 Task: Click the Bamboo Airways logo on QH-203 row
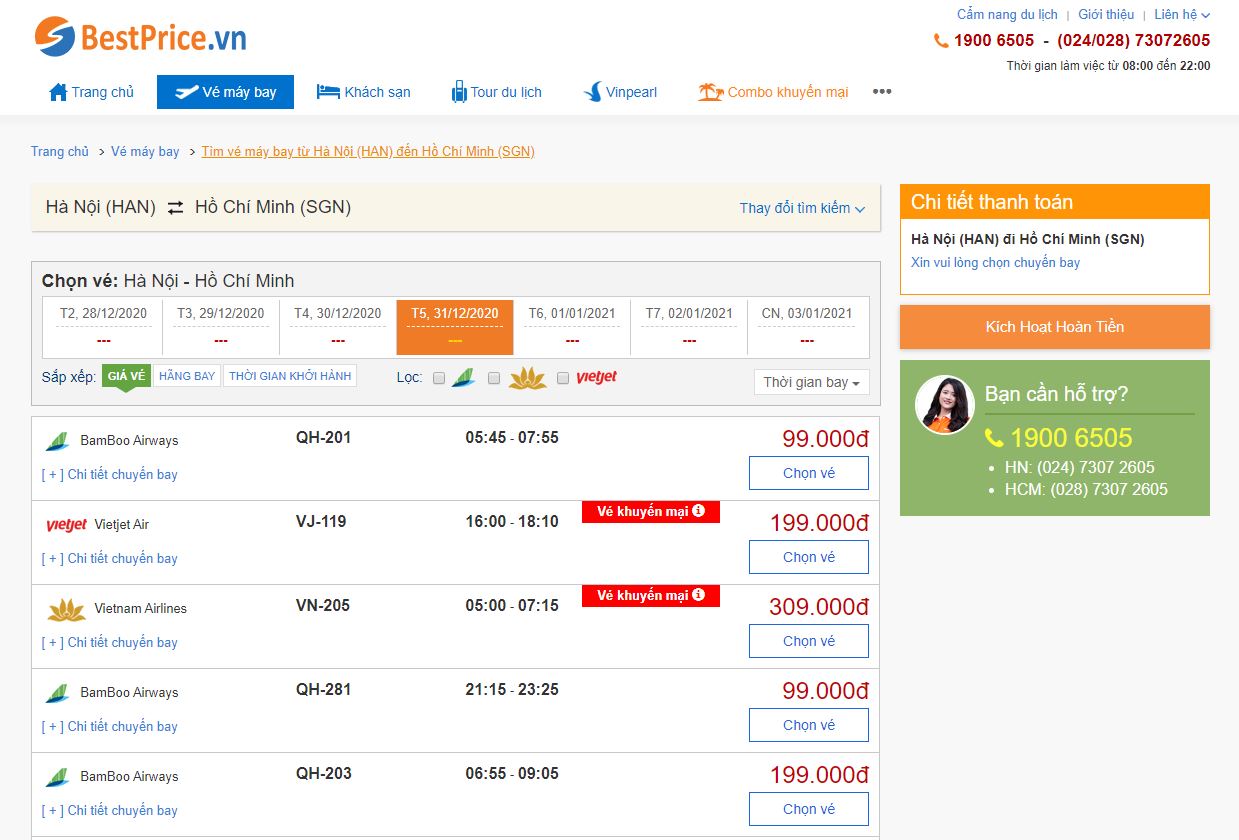[56, 776]
